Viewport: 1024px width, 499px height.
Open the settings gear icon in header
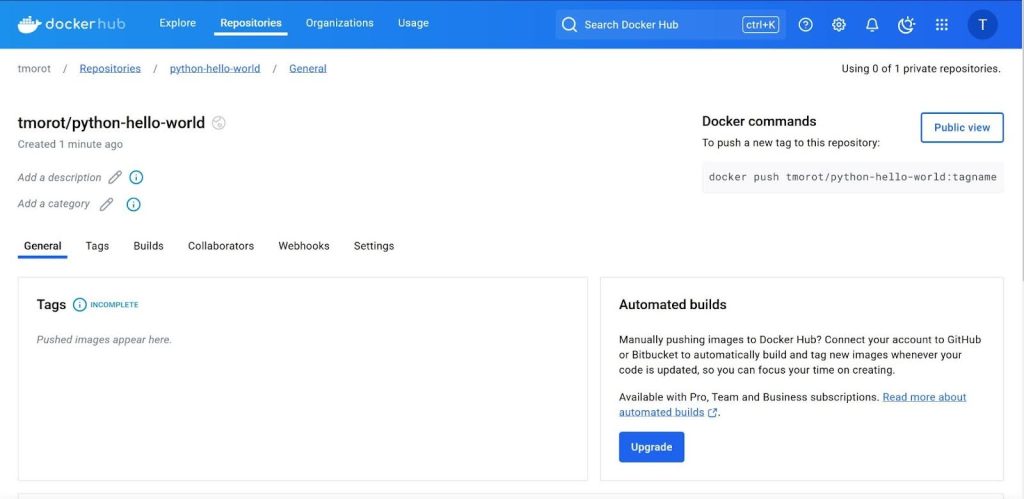tap(839, 25)
